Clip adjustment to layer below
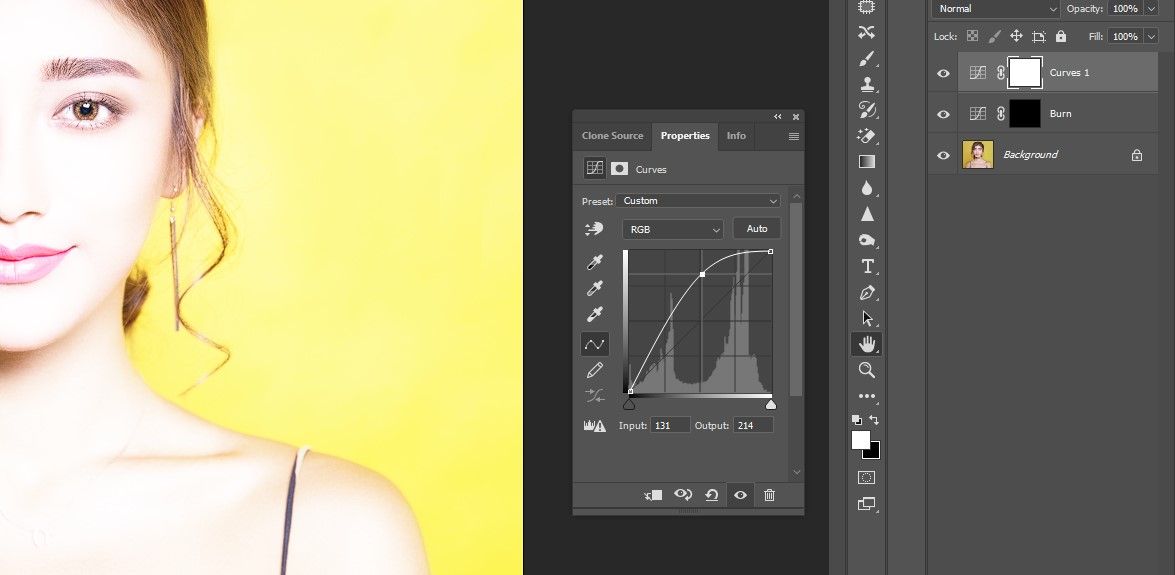Screen dimensions: 1175x575 point(653,495)
